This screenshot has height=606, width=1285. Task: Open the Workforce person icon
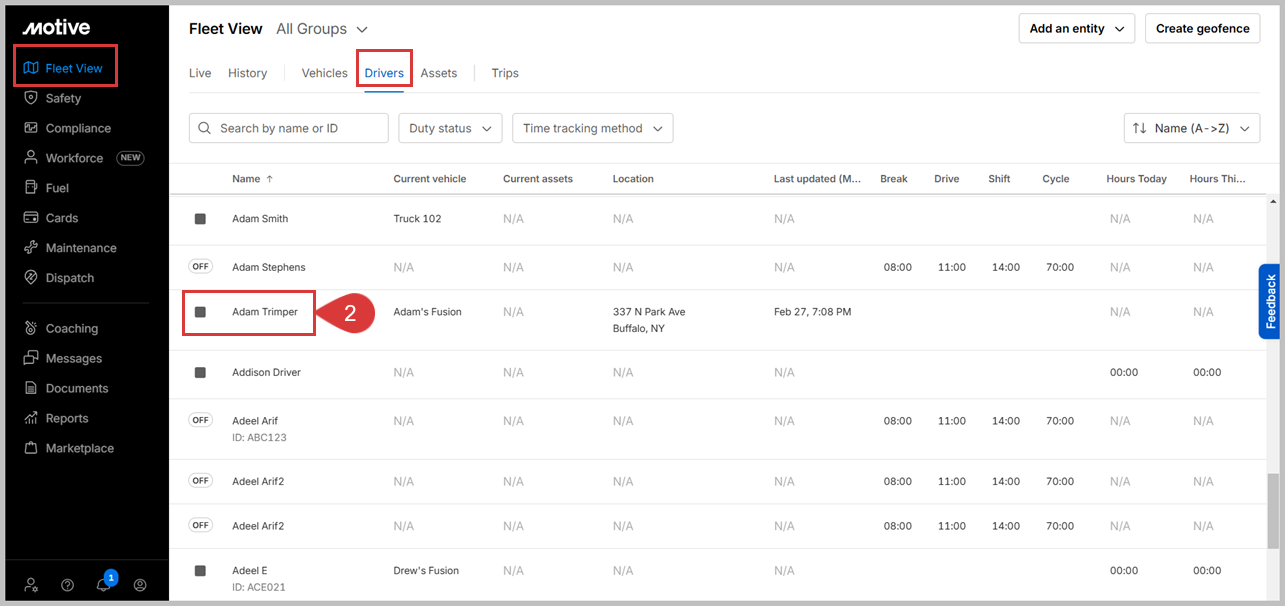coord(31,158)
